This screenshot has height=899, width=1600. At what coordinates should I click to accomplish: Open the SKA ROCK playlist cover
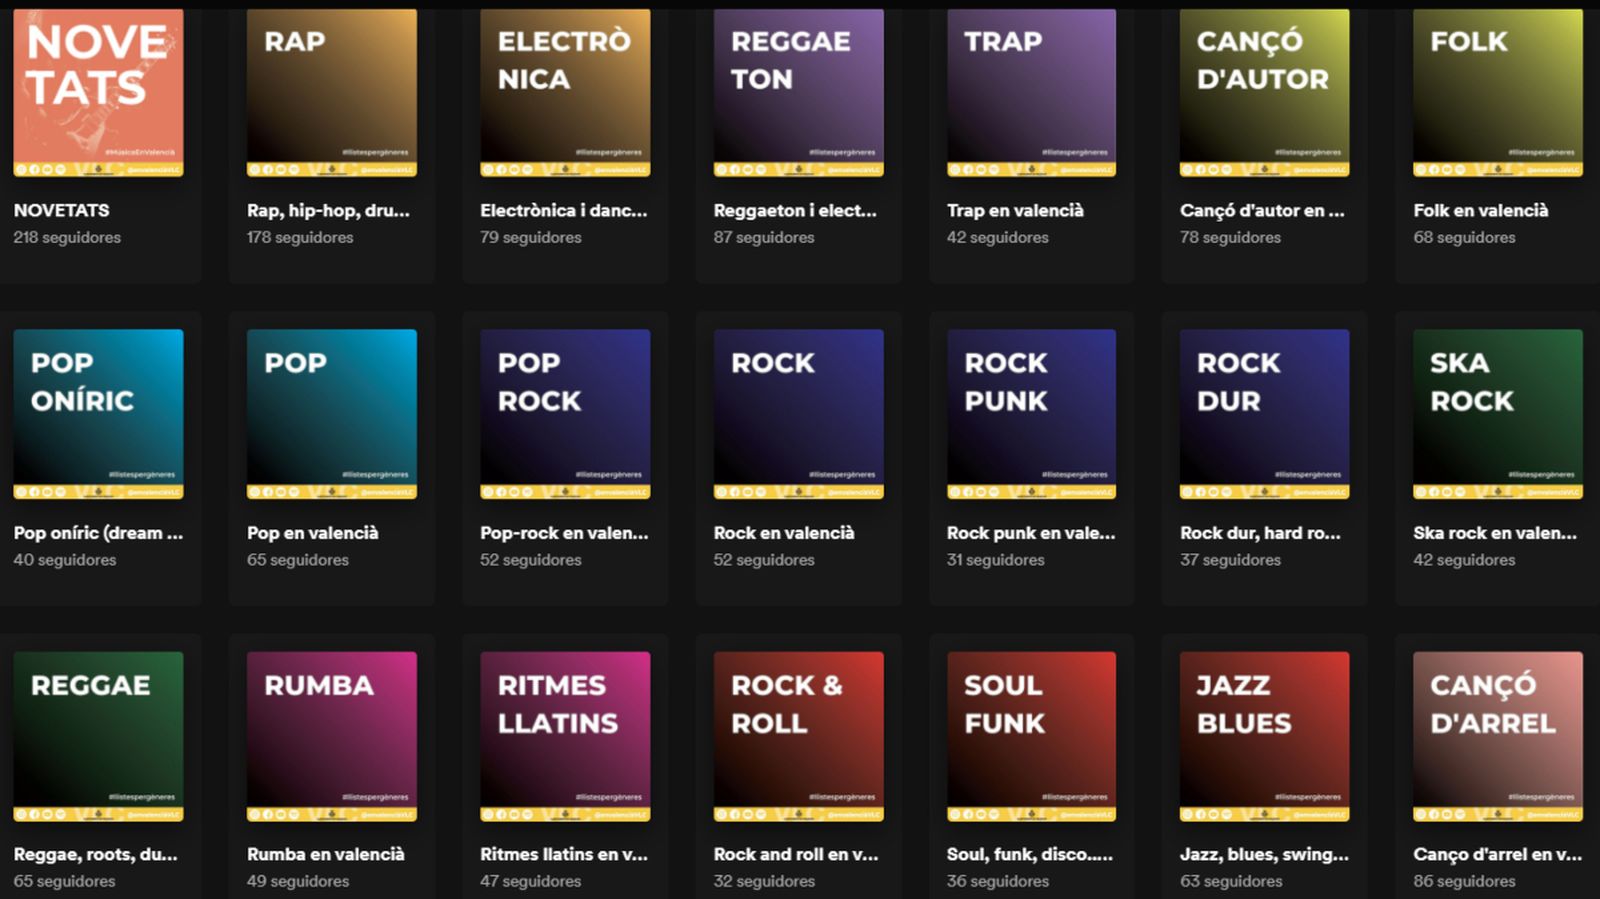click(1496, 415)
